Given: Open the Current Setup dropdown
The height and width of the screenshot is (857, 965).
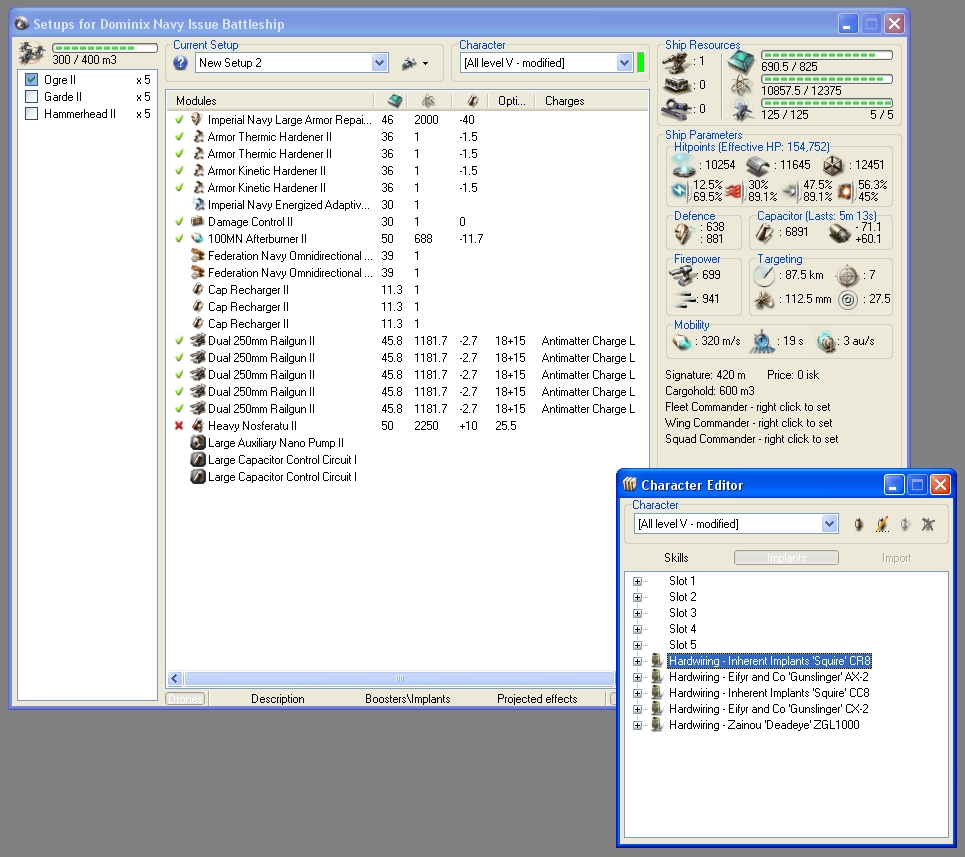Looking at the screenshot, I should click(379, 63).
